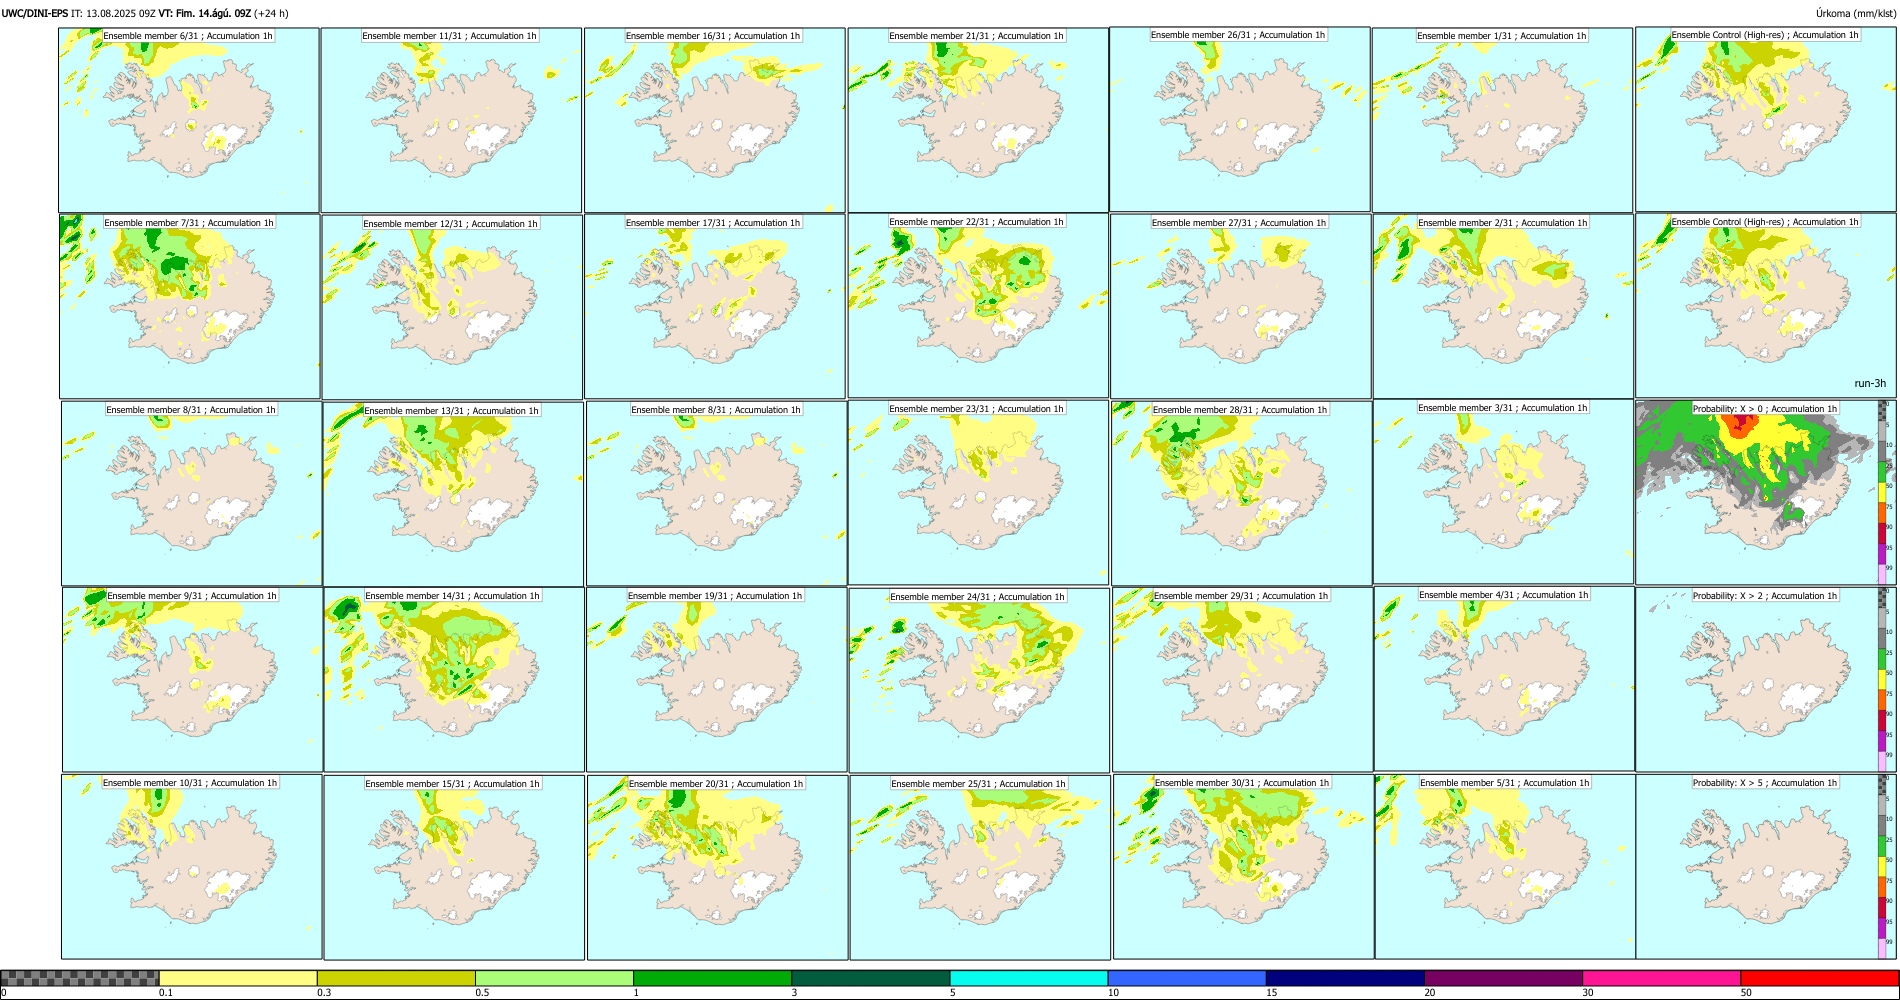Pick the pale yellow 0.1–0.3 legend swatch
The width and height of the screenshot is (1900, 1000).
point(238,978)
